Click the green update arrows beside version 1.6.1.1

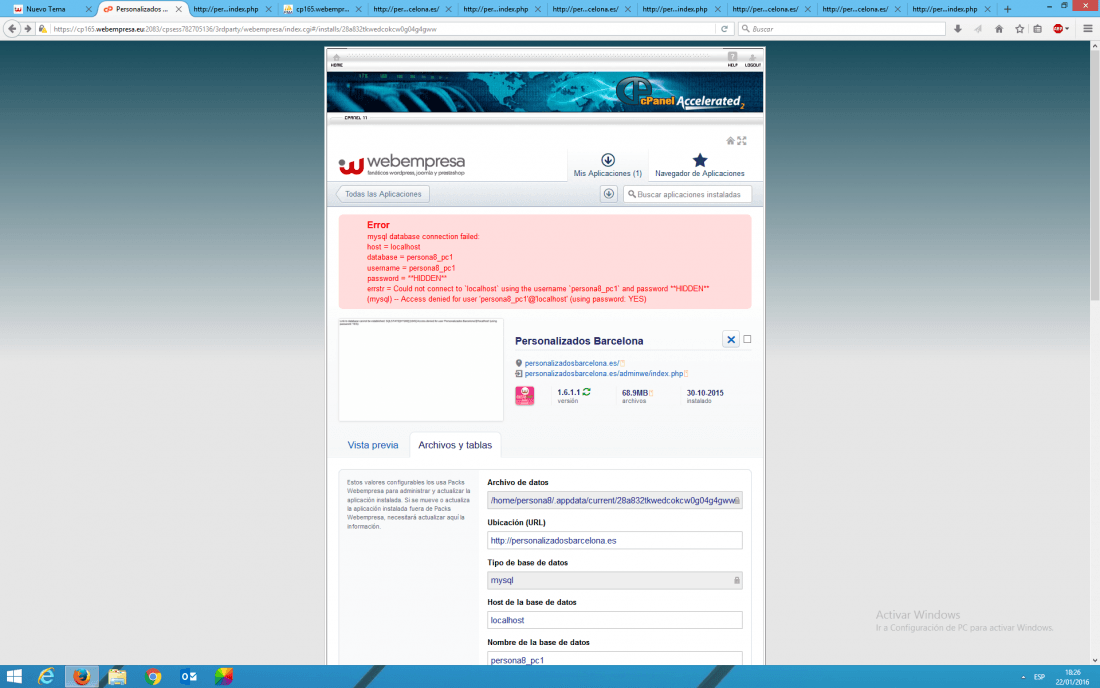586,392
